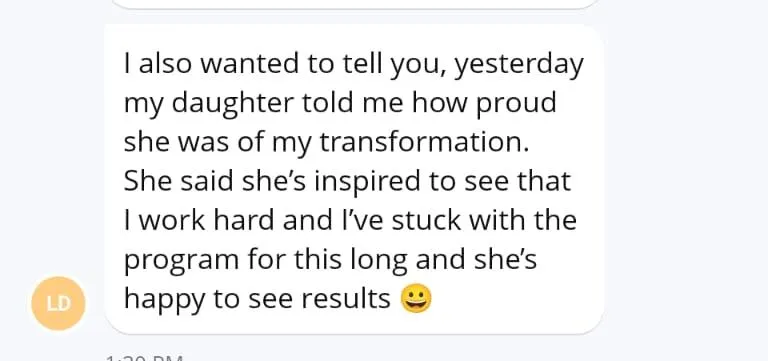Click the letters LD inside the avatar
The height and width of the screenshot is (361, 768).
[58, 304]
